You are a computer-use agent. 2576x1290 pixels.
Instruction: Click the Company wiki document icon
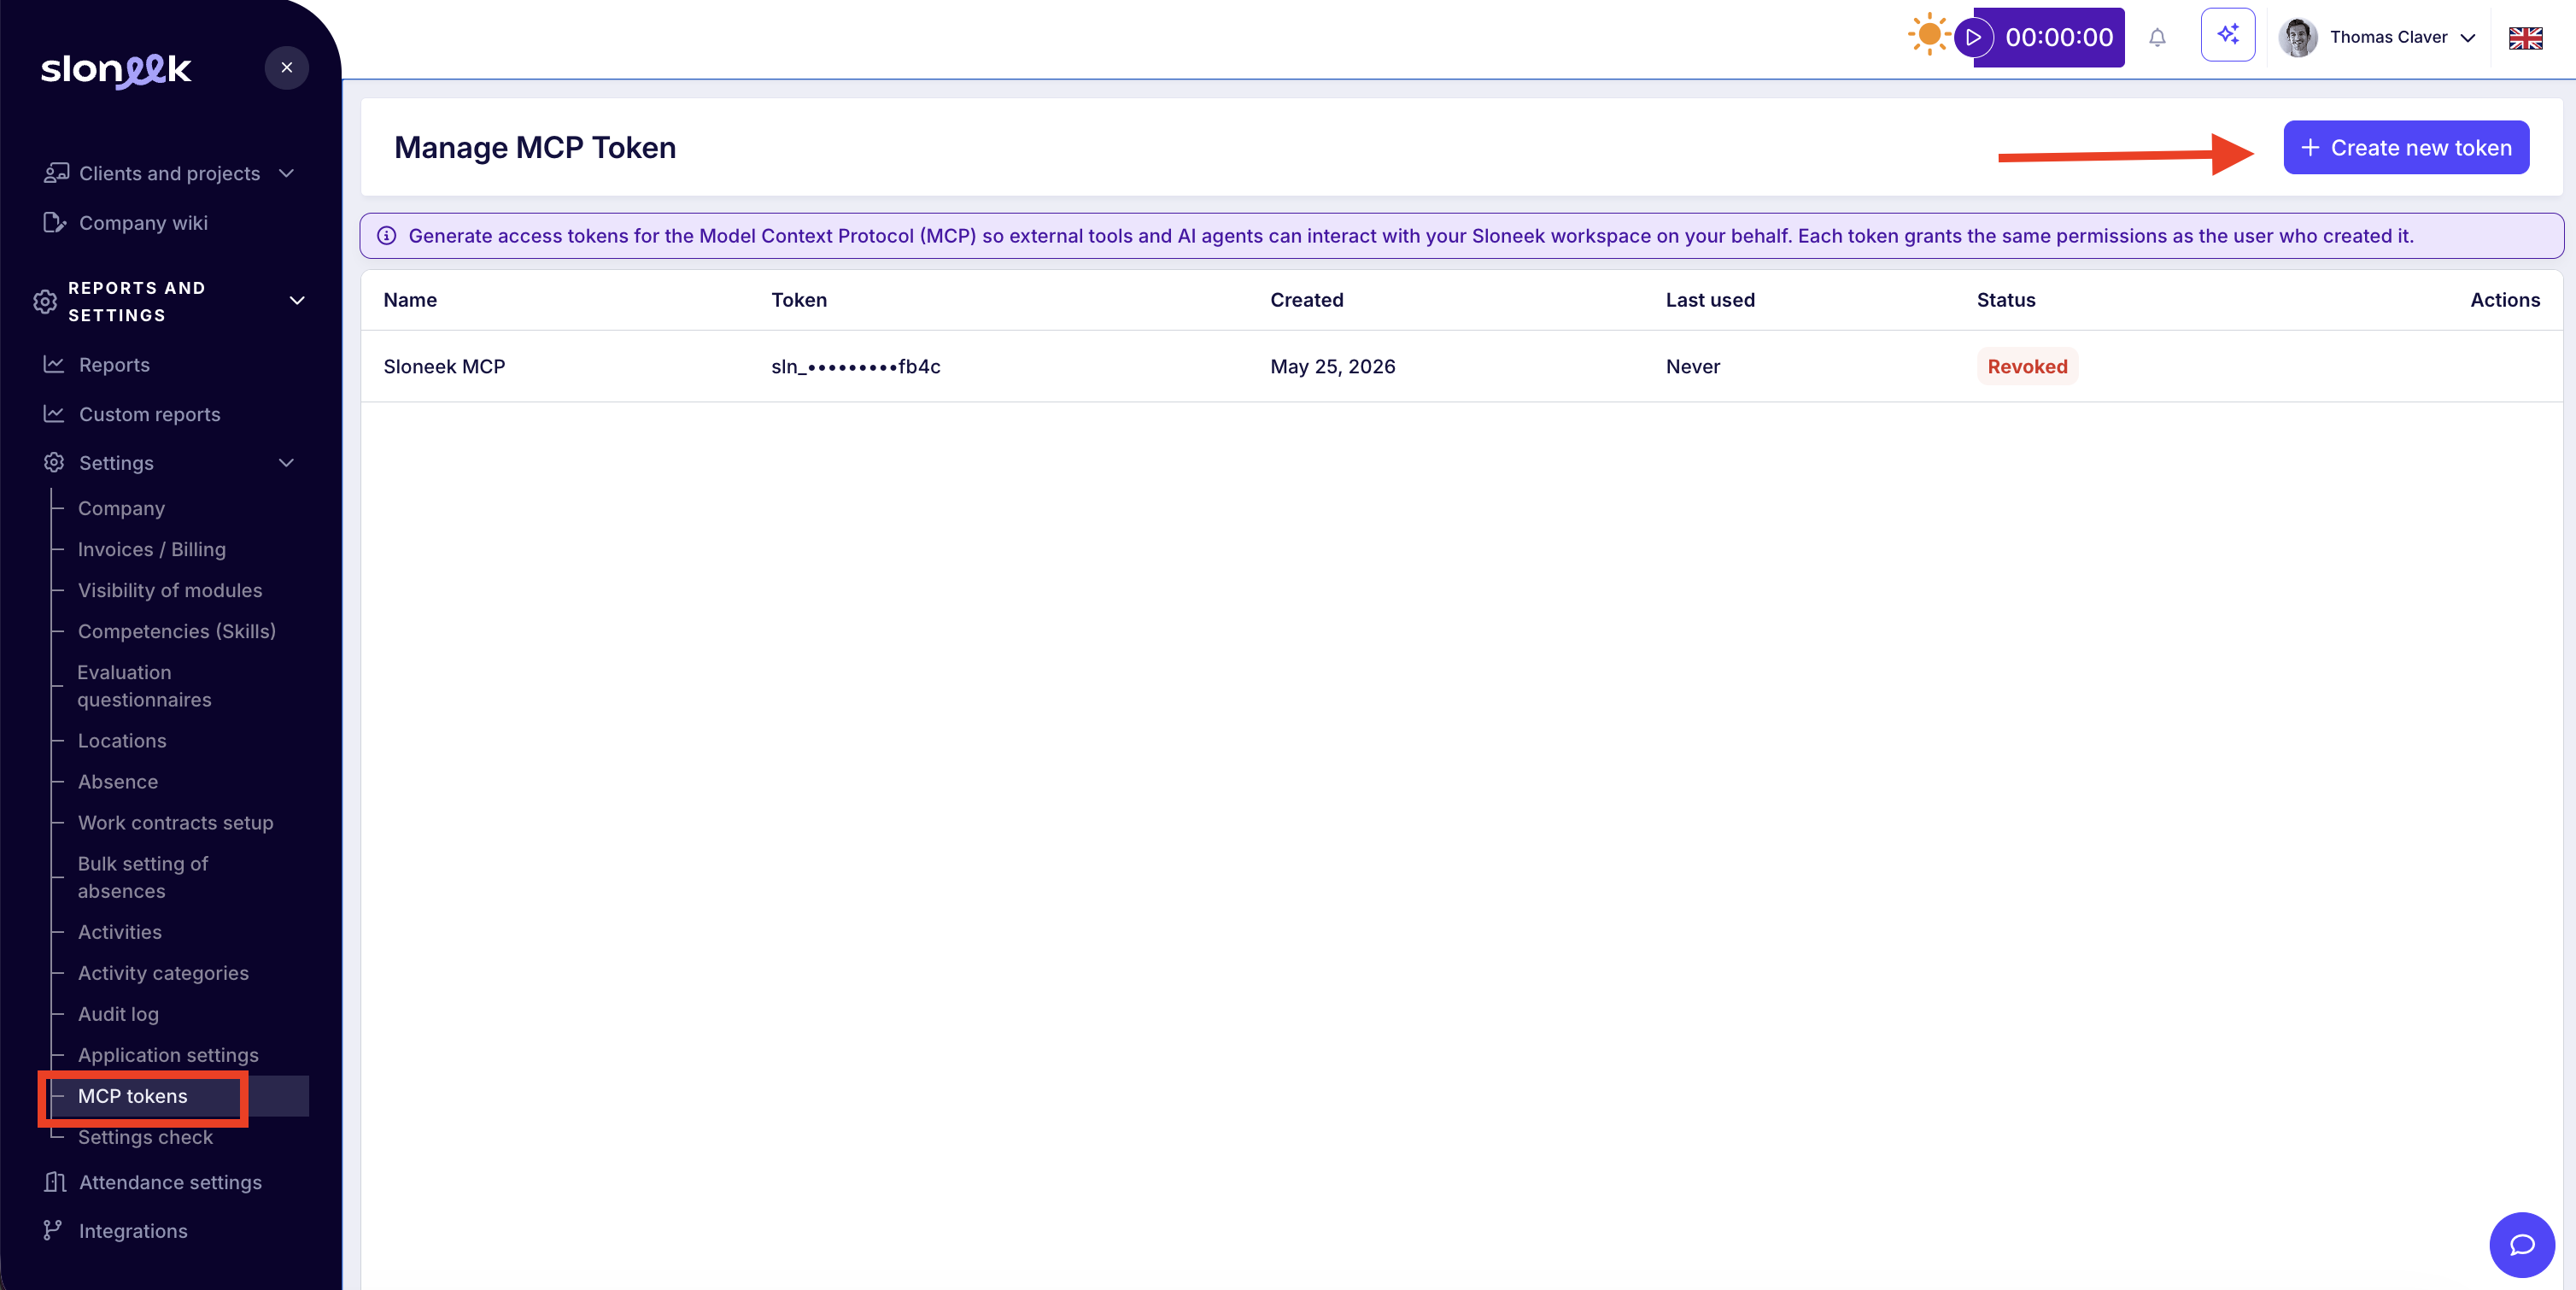pyautogui.click(x=55, y=222)
